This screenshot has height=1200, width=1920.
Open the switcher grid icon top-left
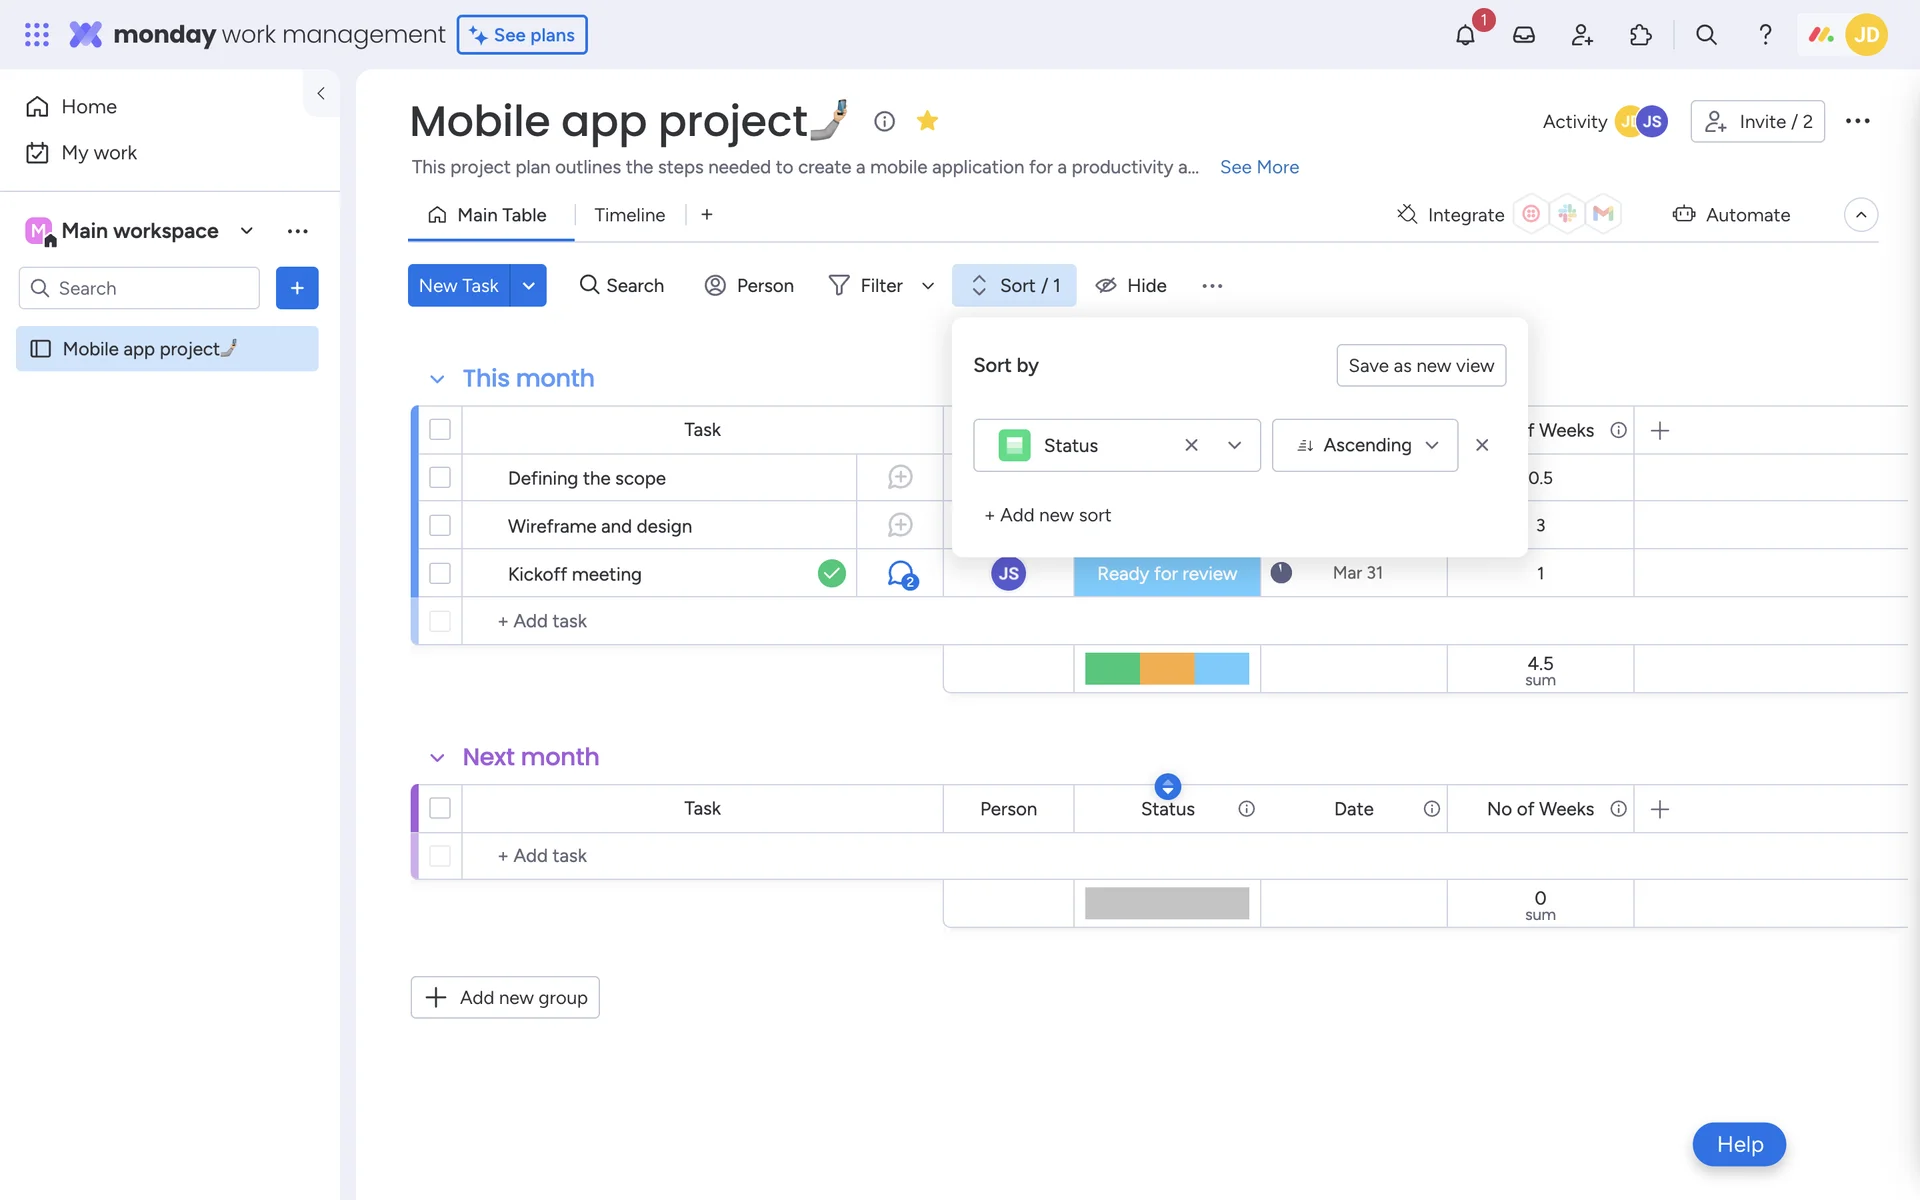click(x=37, y=35)
